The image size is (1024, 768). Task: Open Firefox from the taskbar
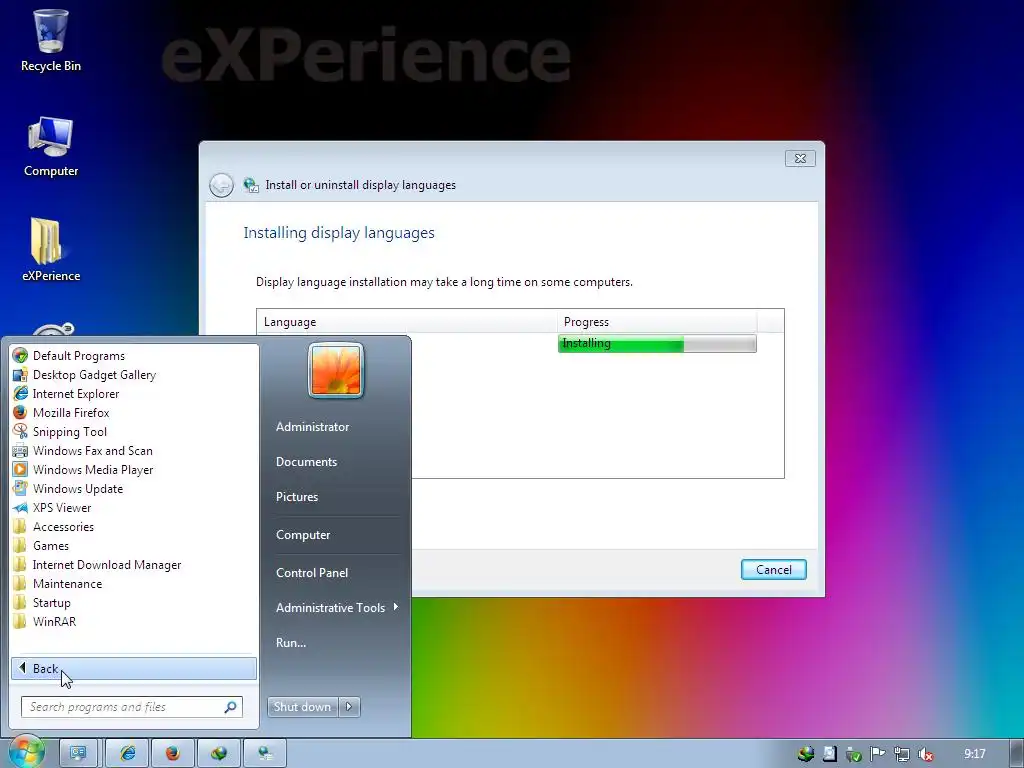[173, 753]
